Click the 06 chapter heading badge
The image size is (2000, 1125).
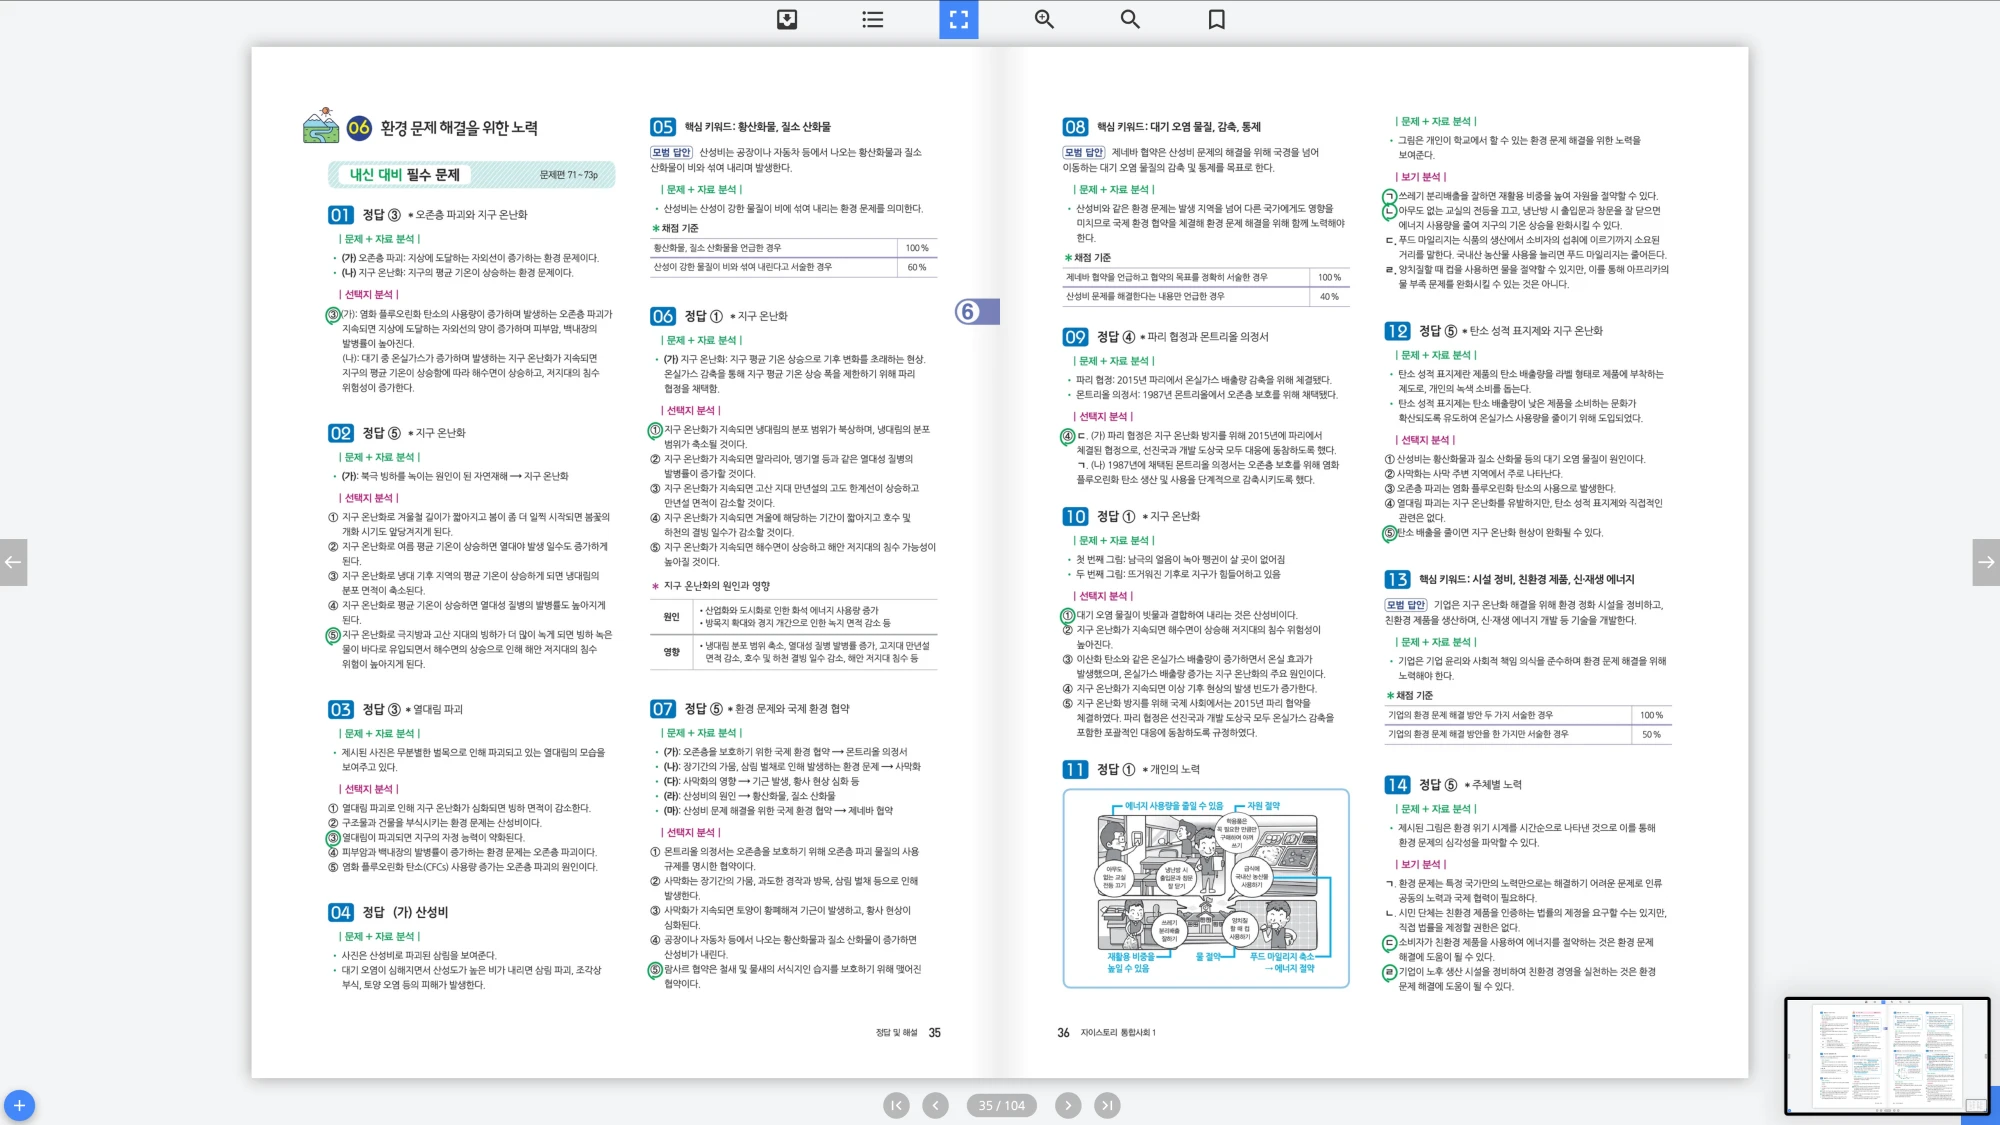tap(359, 127)
